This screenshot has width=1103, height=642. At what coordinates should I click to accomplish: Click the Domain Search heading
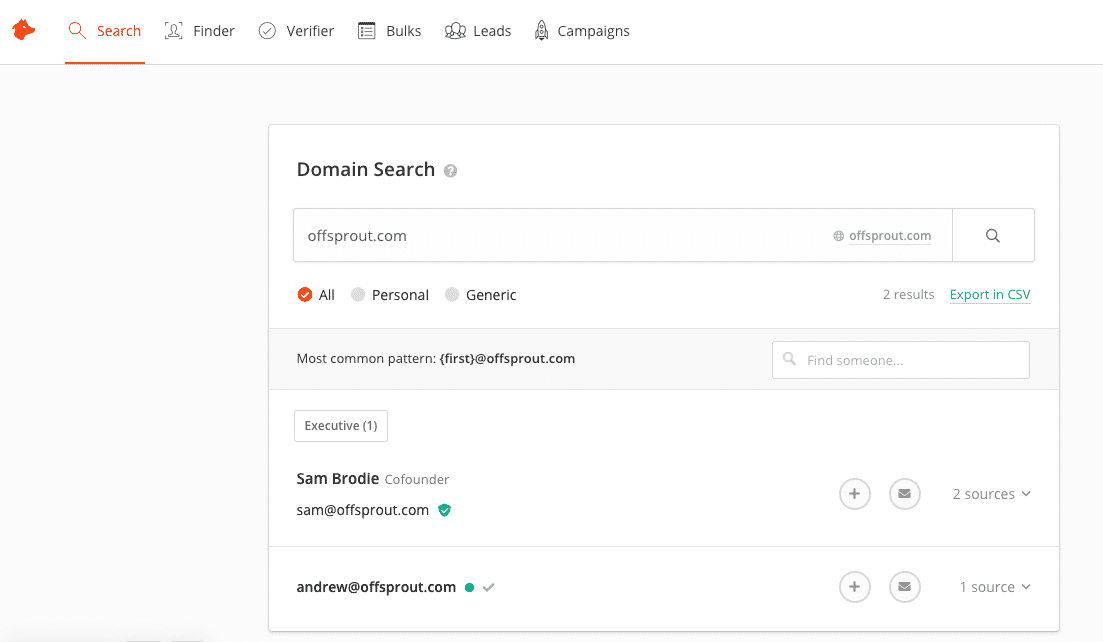pyautogui.click(x=366, y=169)
